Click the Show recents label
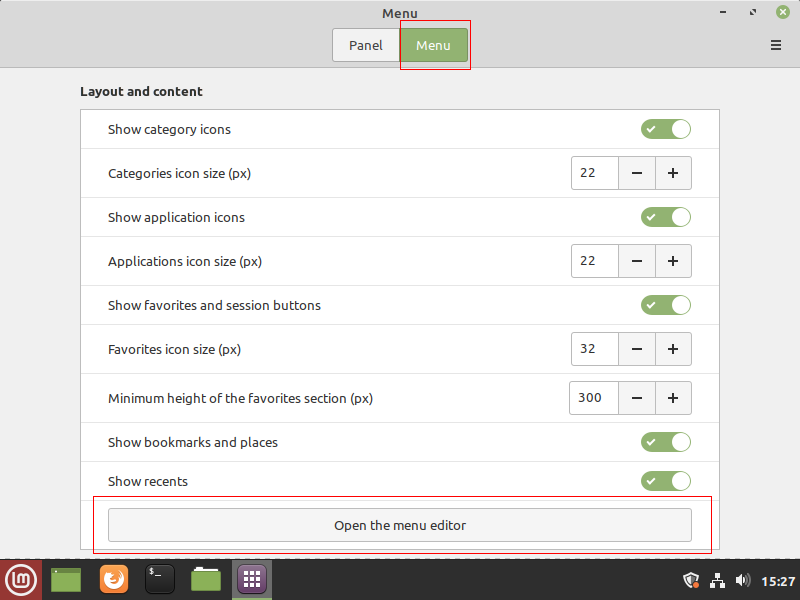 (x=148, y=481)
